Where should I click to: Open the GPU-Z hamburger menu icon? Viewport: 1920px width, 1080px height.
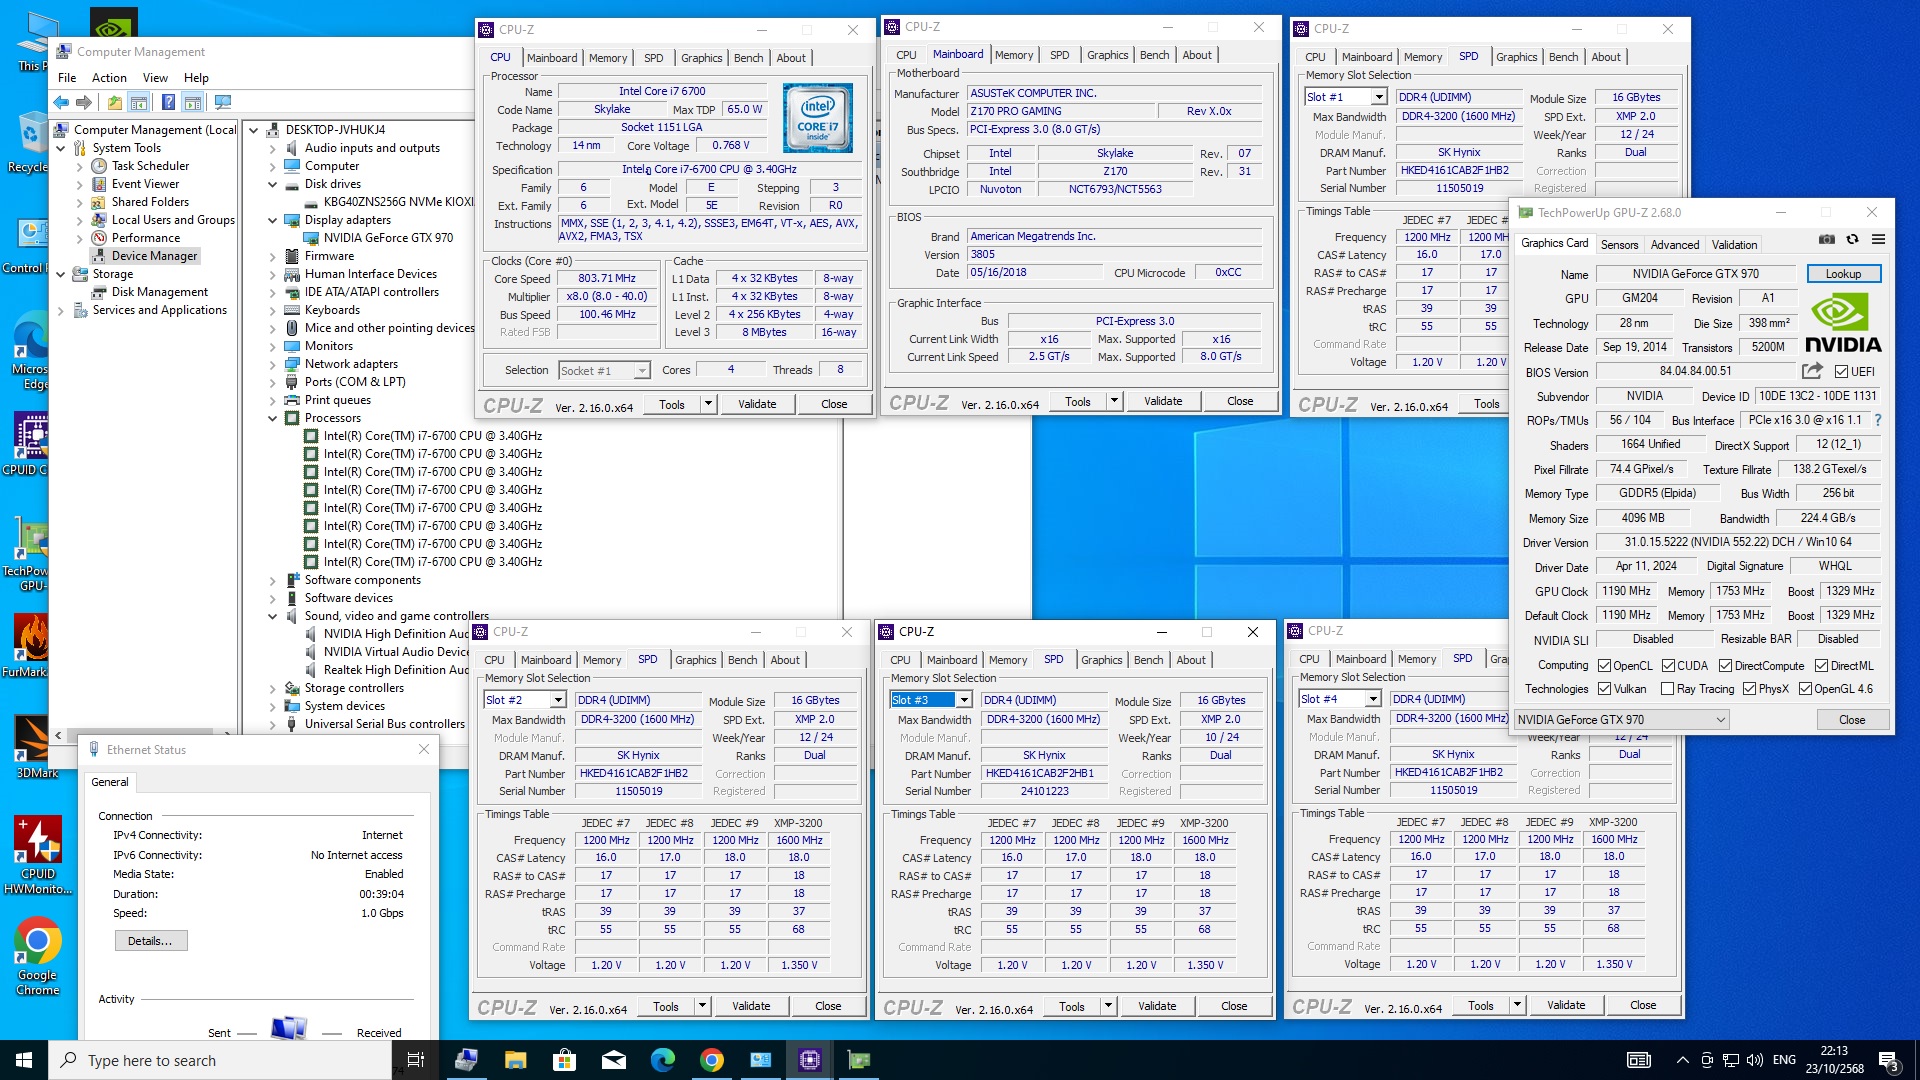1878,240
